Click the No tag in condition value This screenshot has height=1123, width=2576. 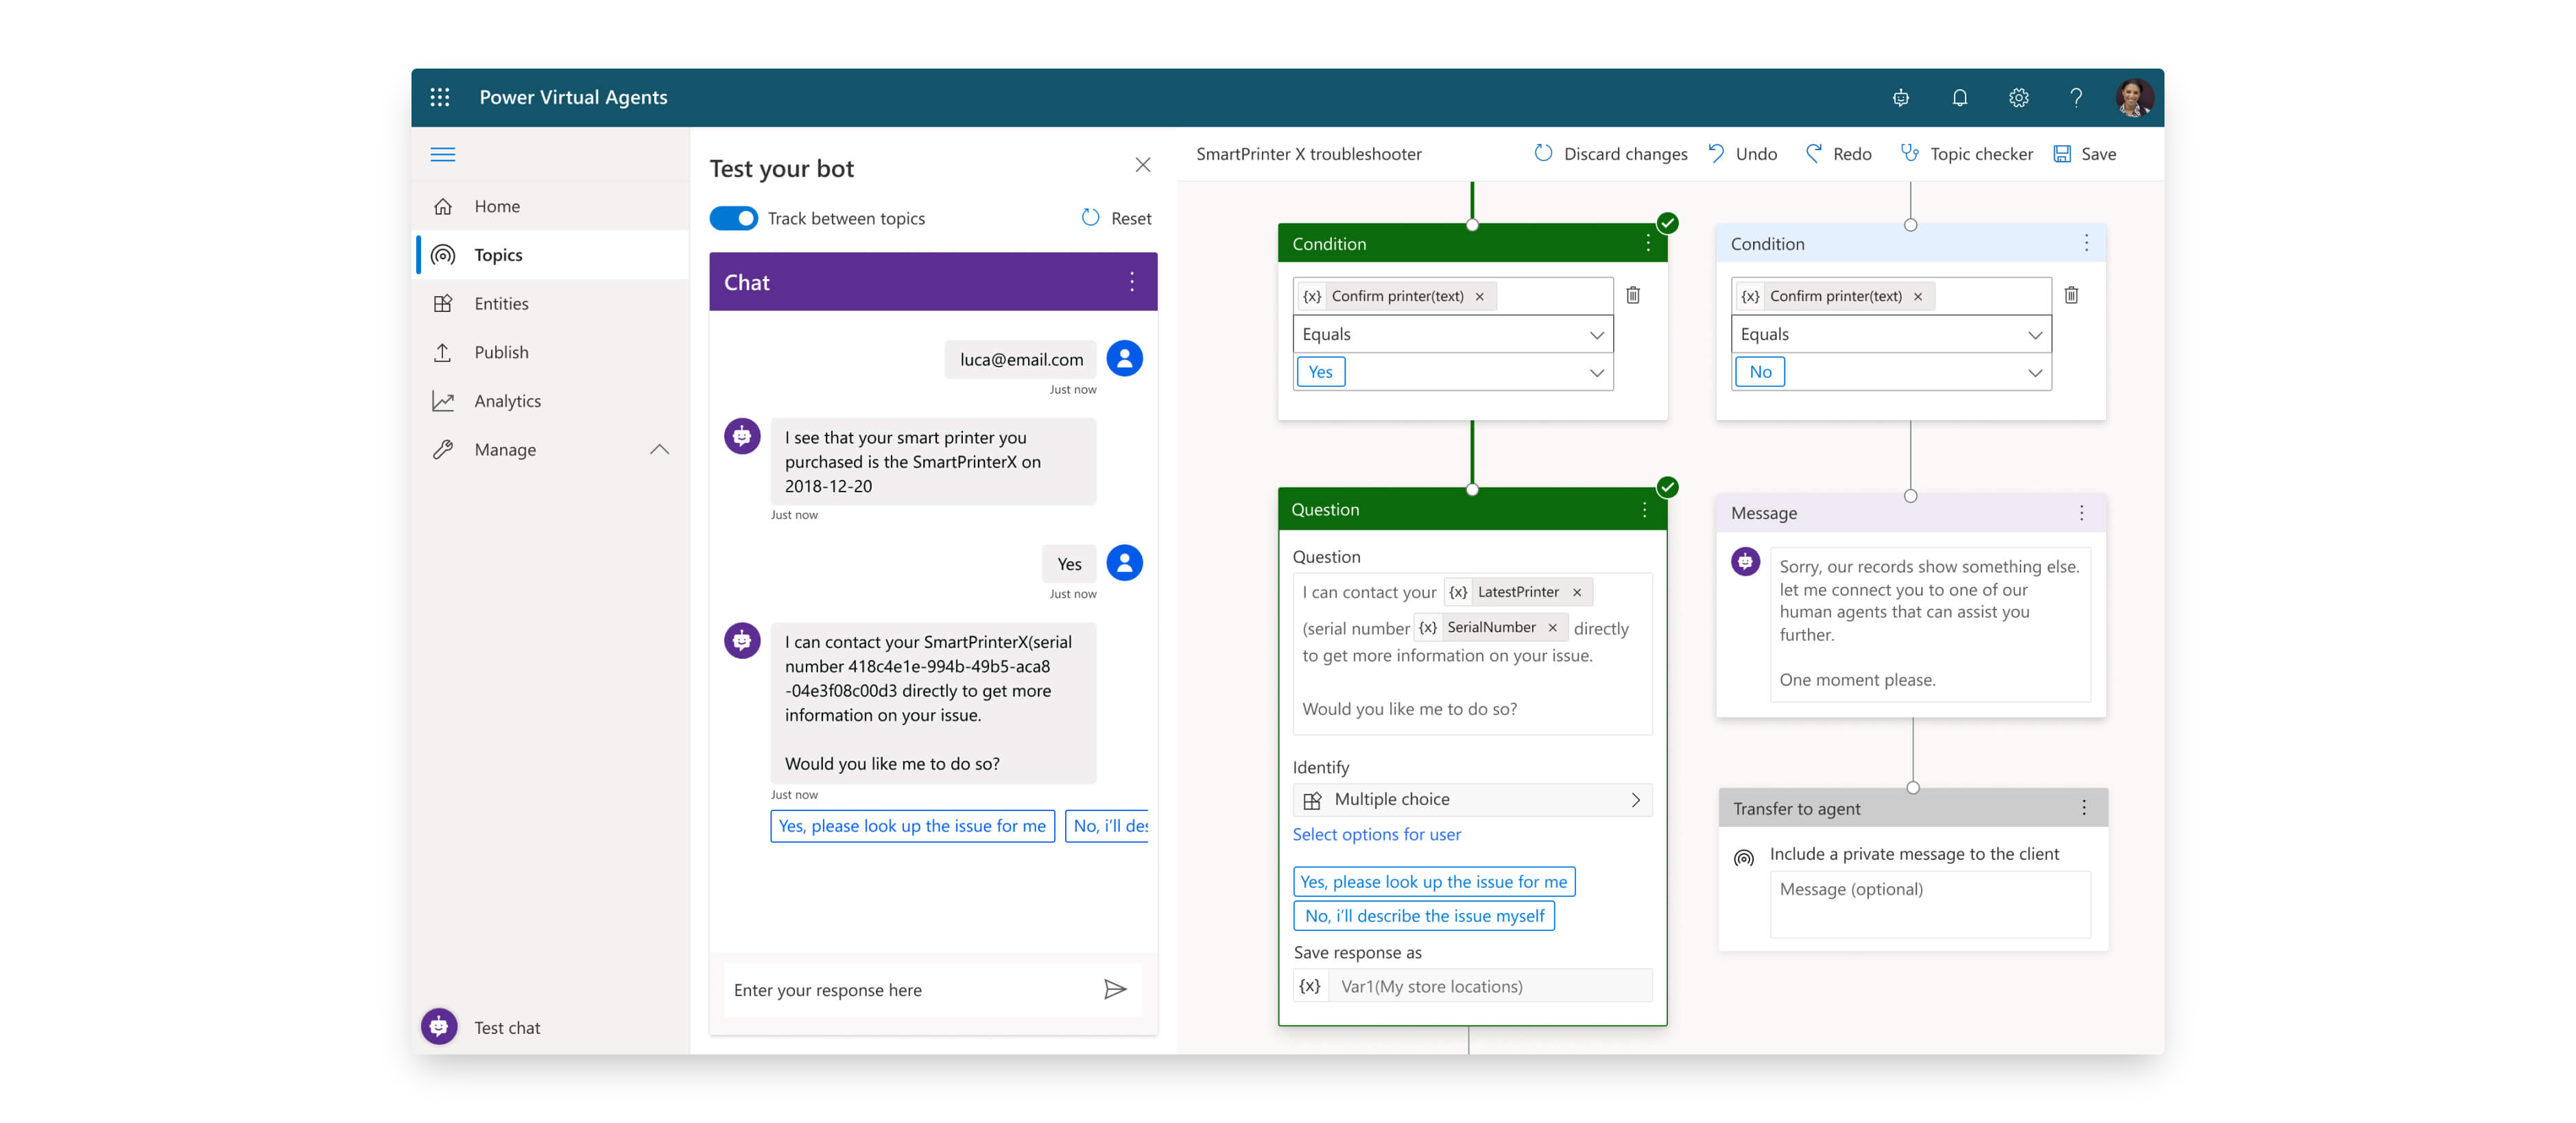coord(1759,372)
